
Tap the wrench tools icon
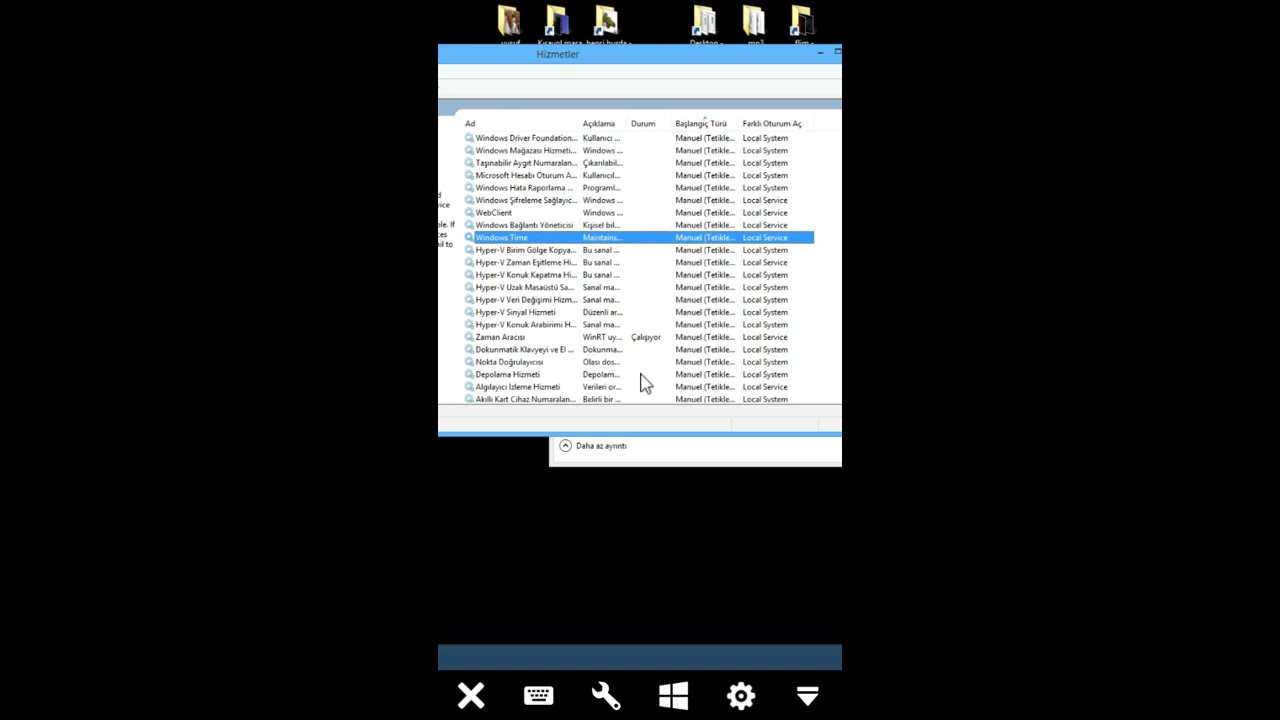[606, 696]
